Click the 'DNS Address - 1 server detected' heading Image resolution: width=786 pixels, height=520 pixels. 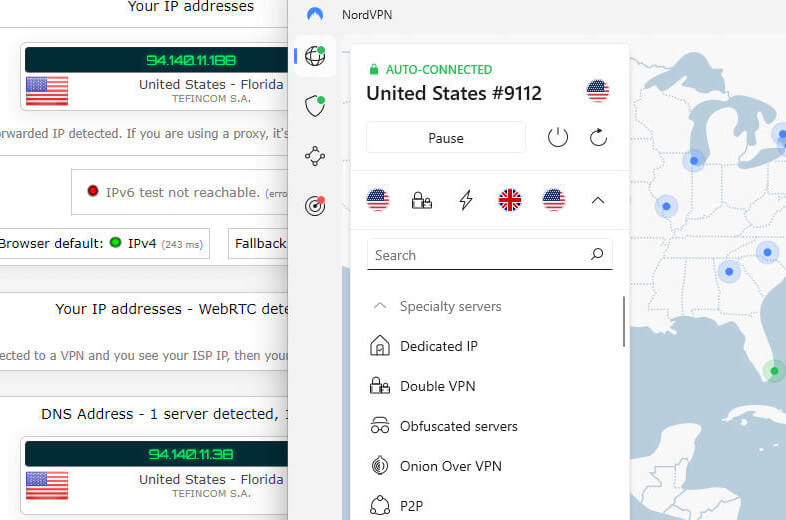(x=164, y=414)
